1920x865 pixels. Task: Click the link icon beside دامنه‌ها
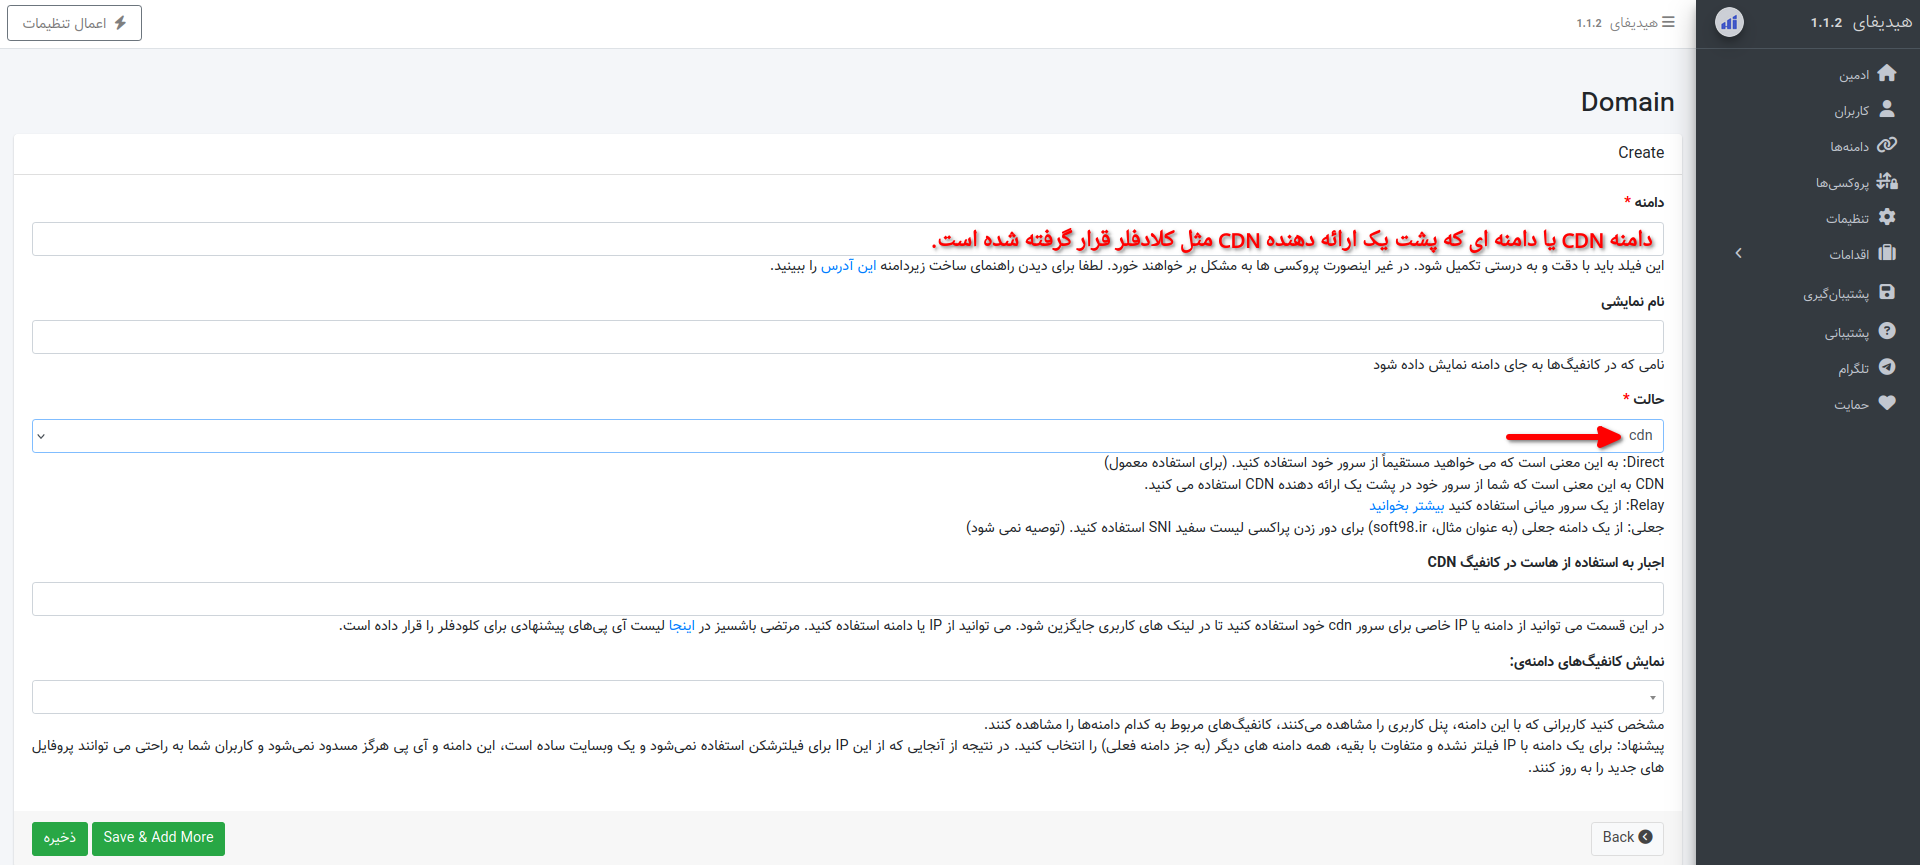[x=1887, y=145]
